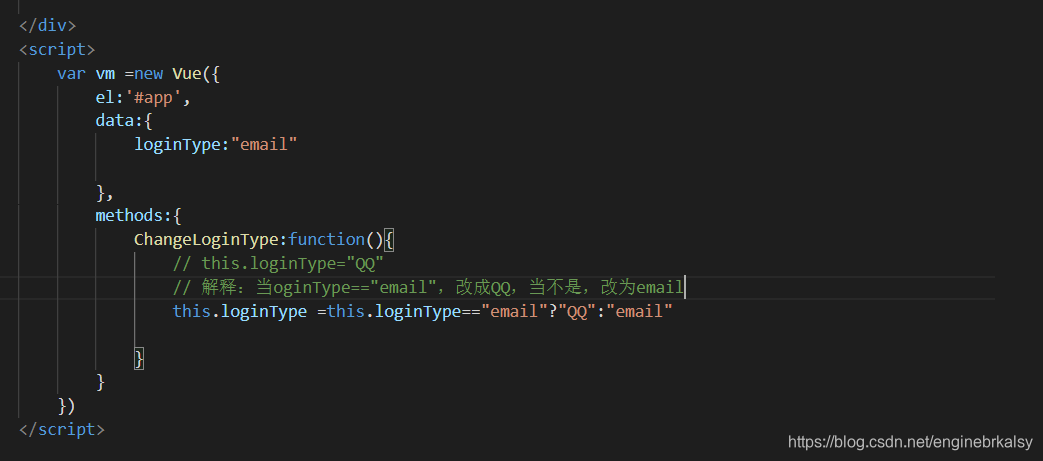Viewport: 1043px width, 461px height.
Task: Click the ChangeLoginType:function(){ line
Action: (x=265, y=239)
